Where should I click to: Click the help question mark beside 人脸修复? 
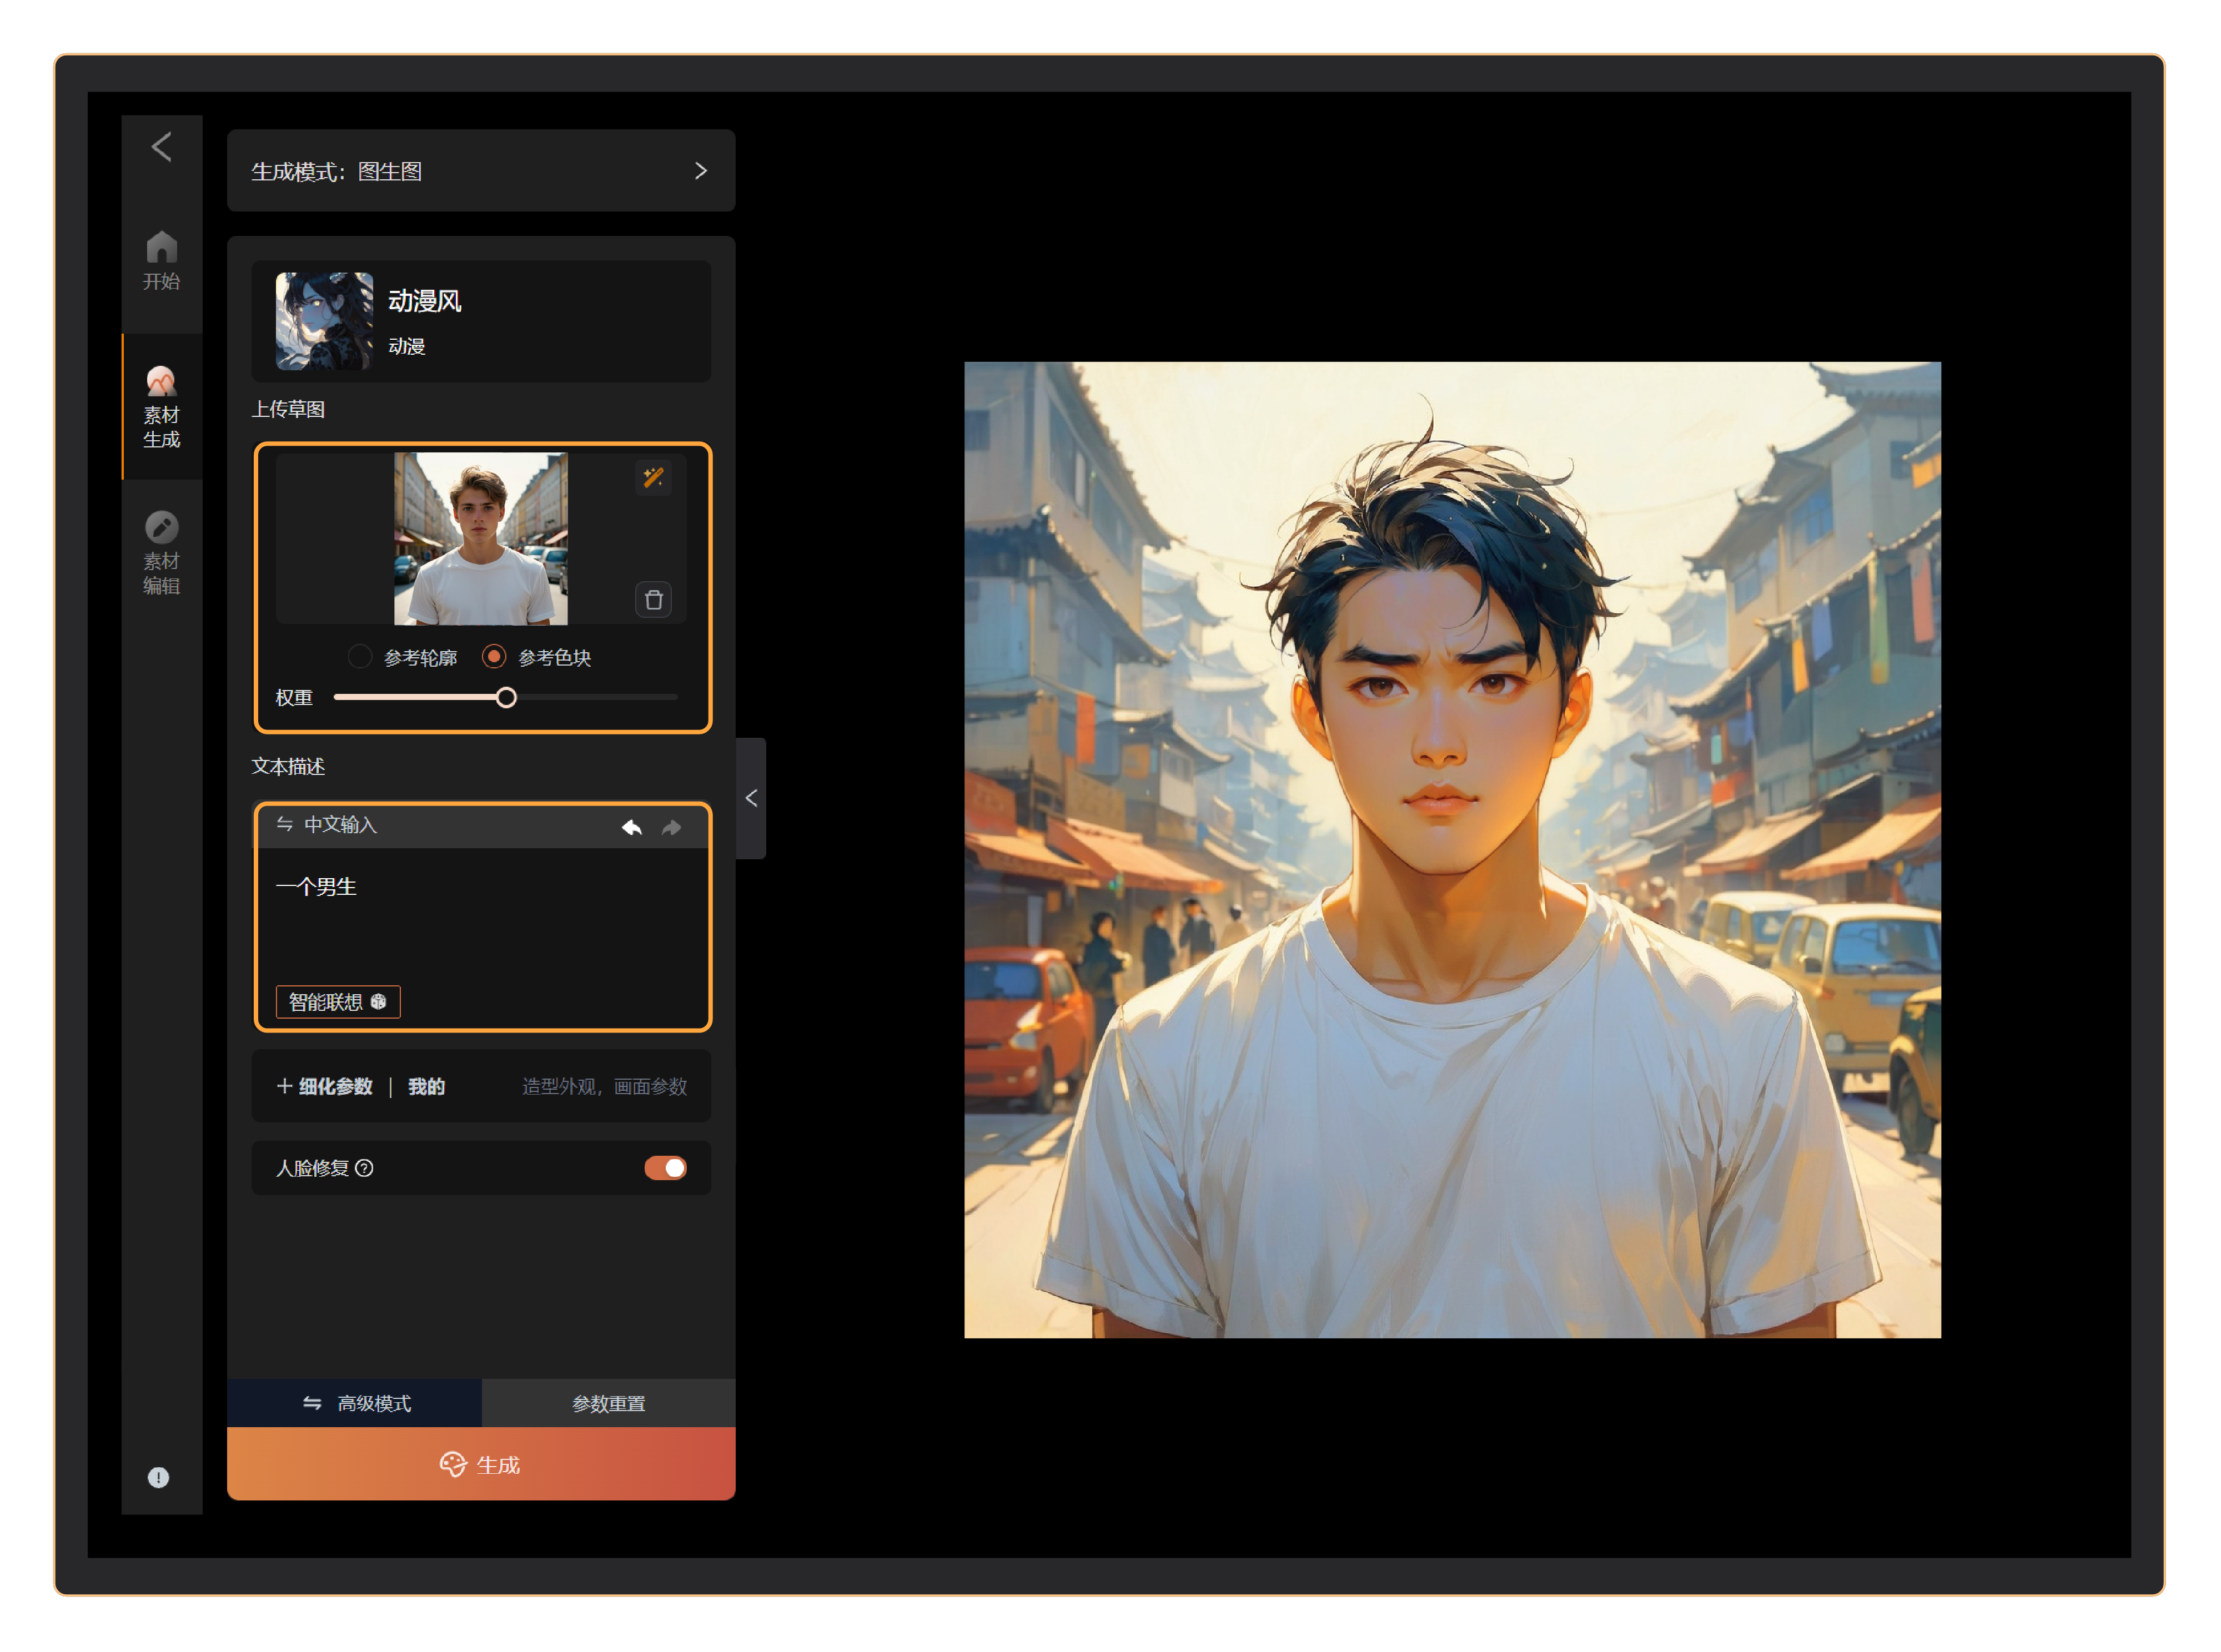point(364,1168)
